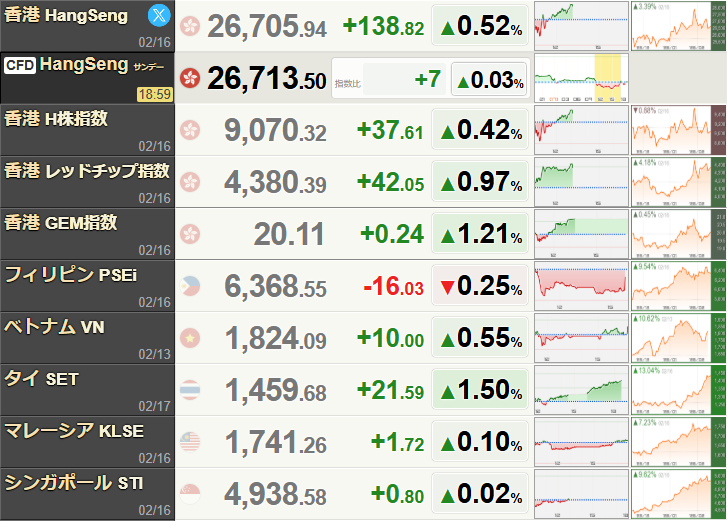Image resolution: width=727 pixels, height=521 pixels.
Task: Open H株指数 long-term orange chart thumbnail
Action: [678, 130]
